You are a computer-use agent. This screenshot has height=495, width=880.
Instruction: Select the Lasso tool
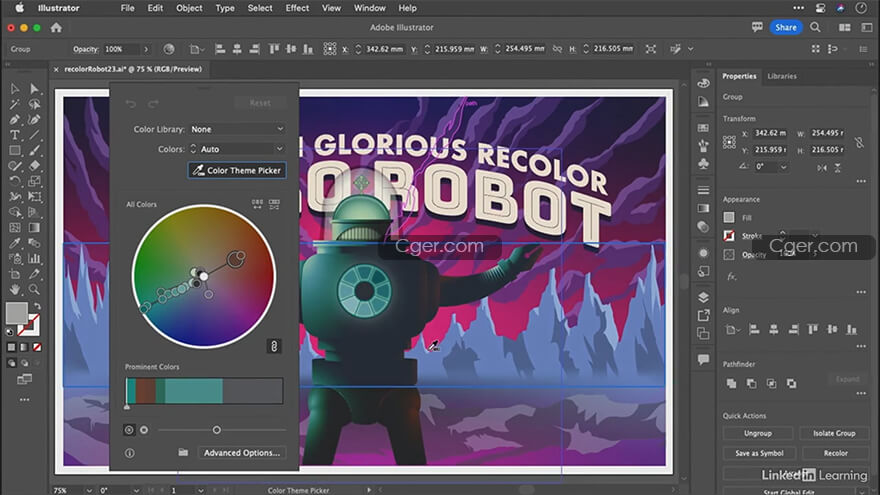[34, 104]
